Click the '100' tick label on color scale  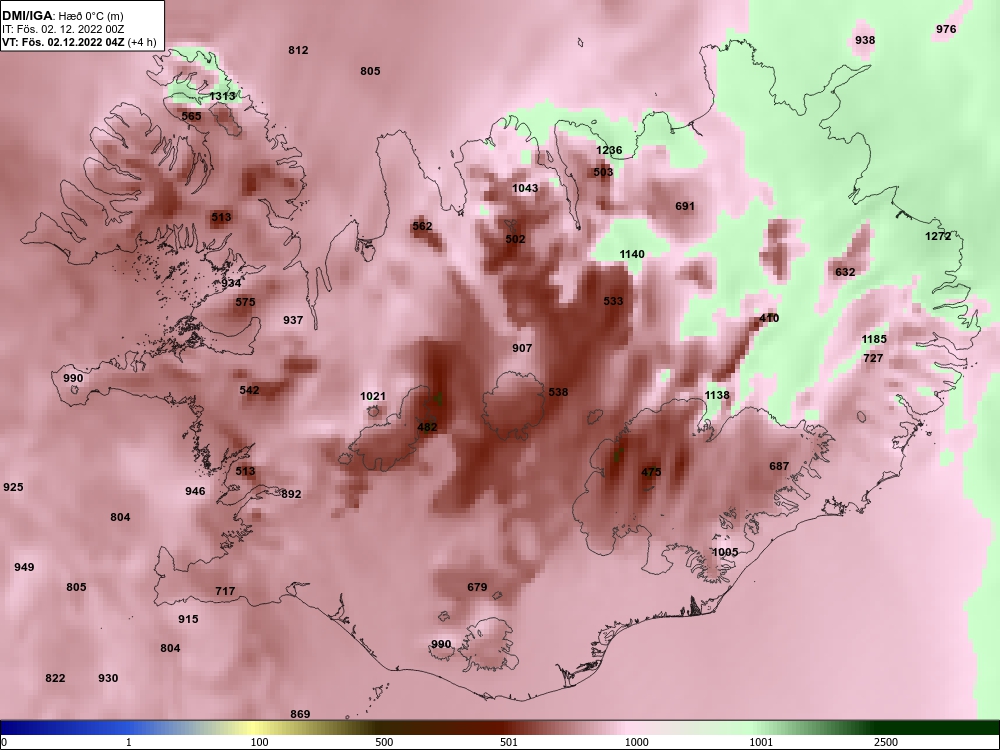click(260, 742)
